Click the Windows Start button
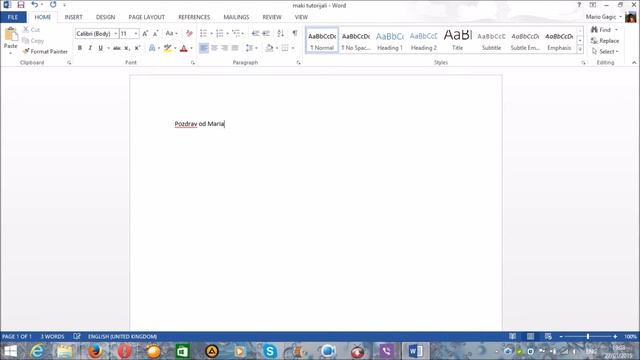 [11, 351]
